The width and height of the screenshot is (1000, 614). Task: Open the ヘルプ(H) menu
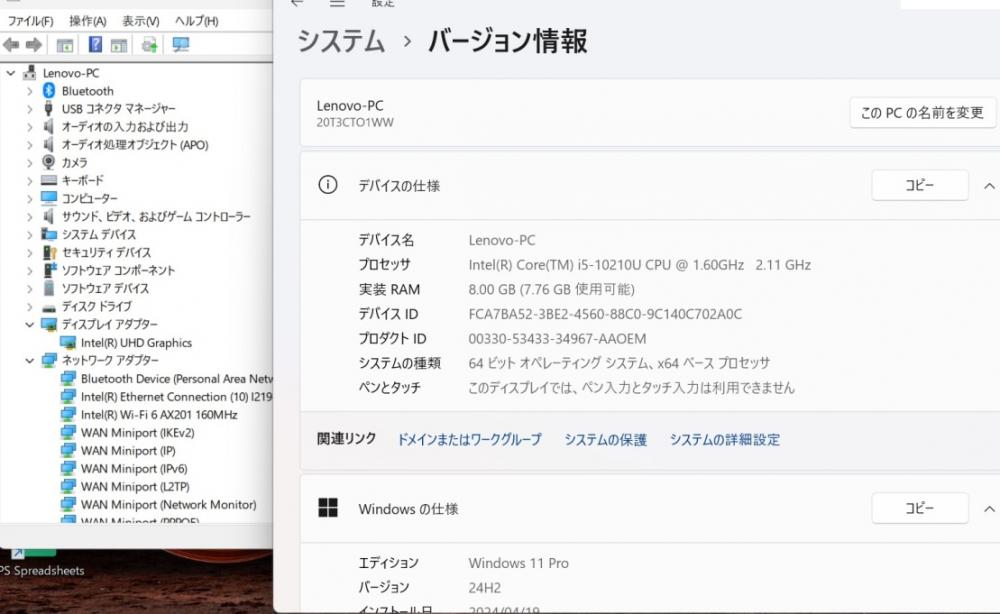click(196, 21)
